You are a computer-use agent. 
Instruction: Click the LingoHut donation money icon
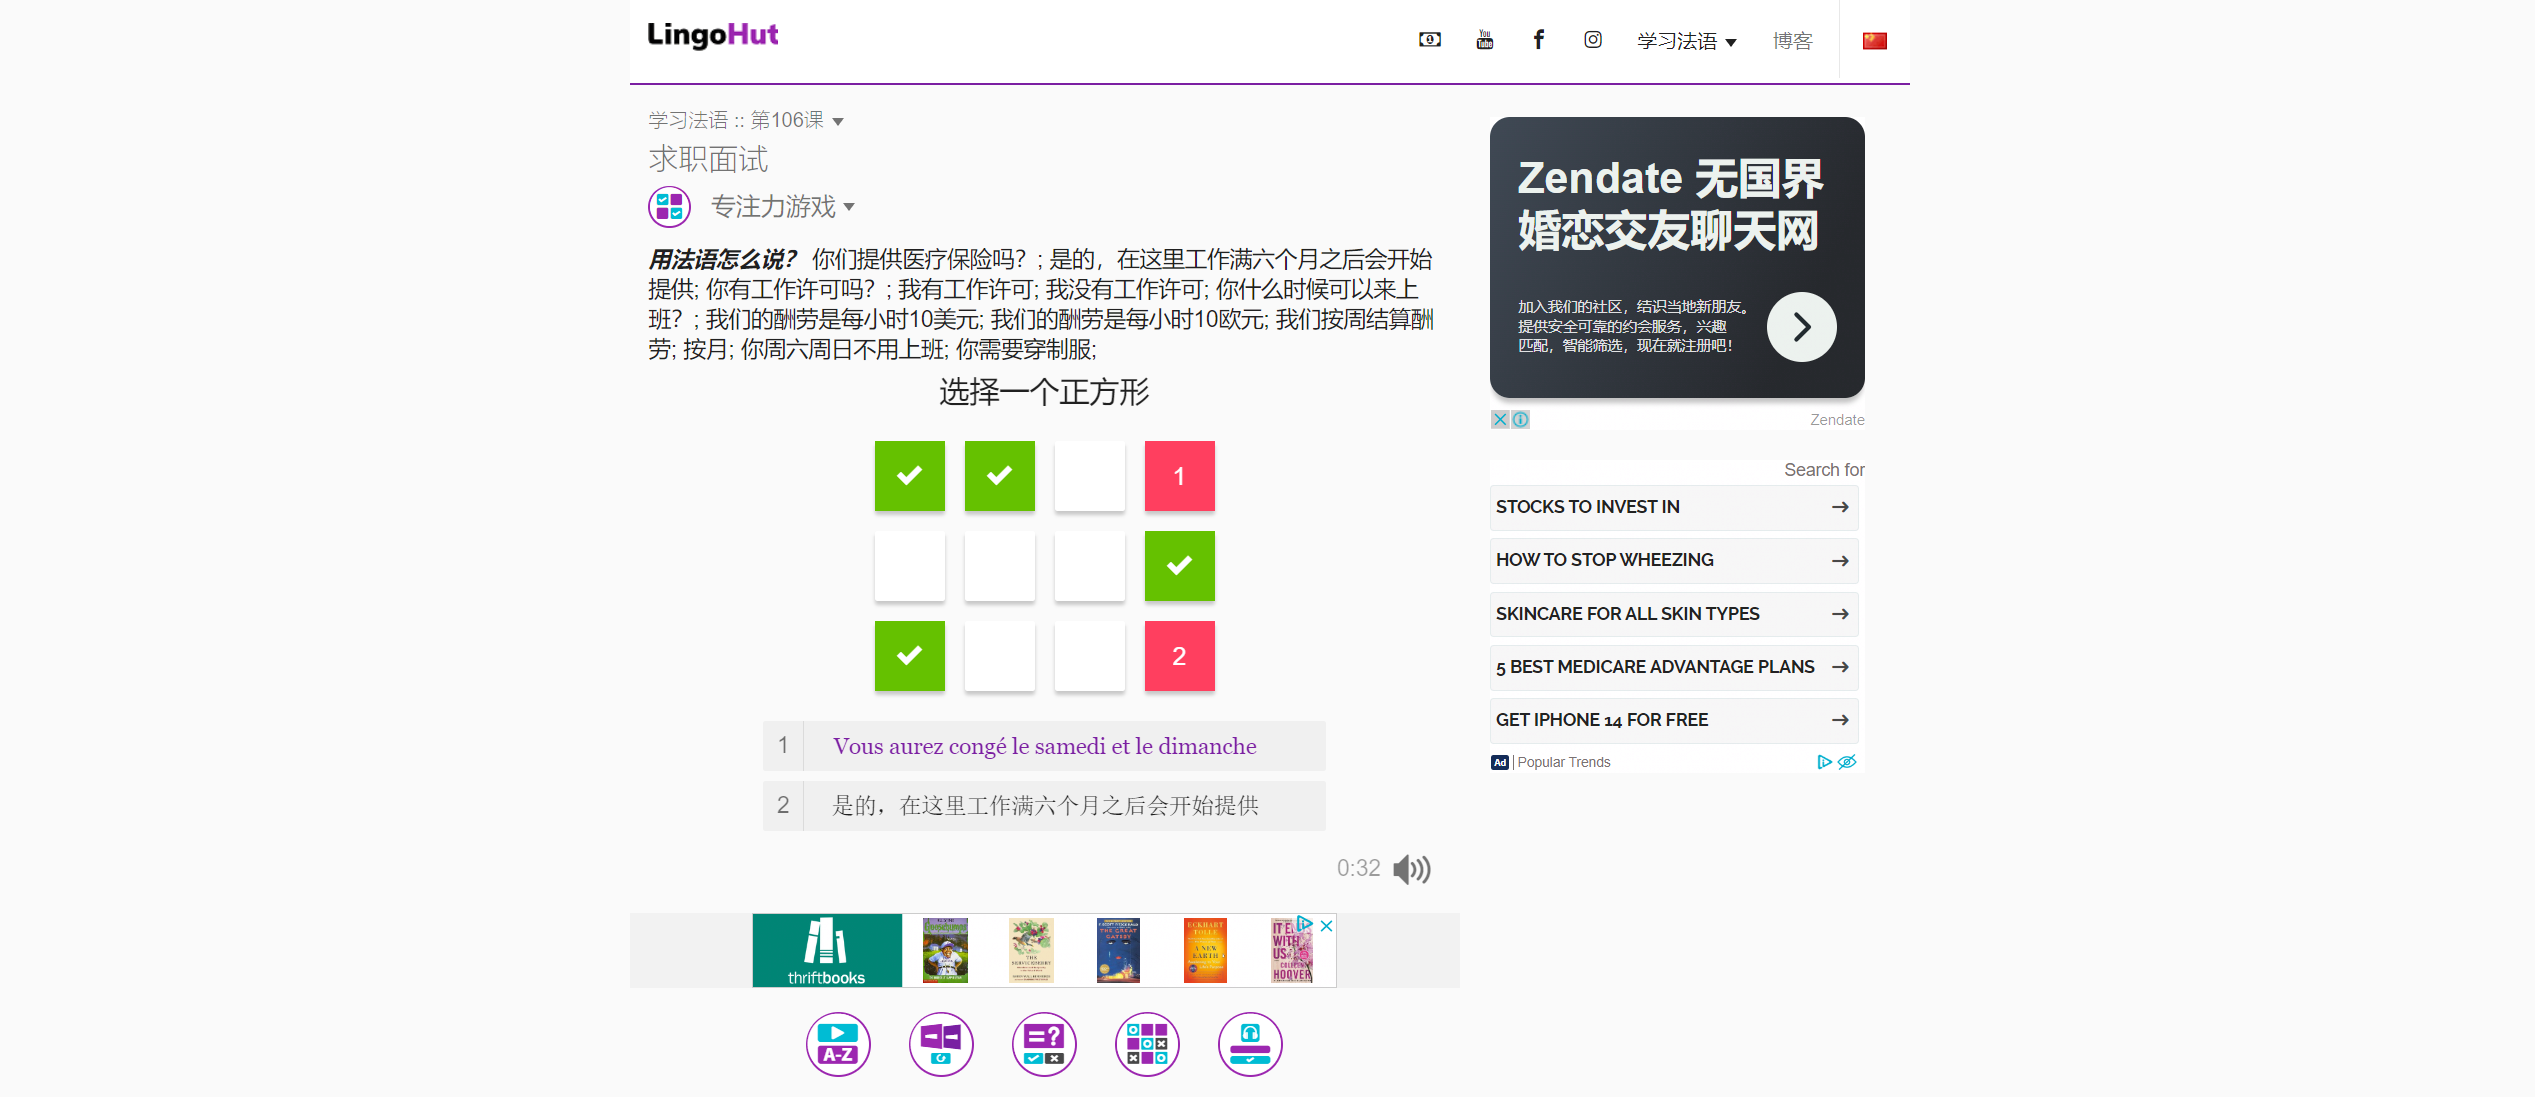pos(1429,40)
